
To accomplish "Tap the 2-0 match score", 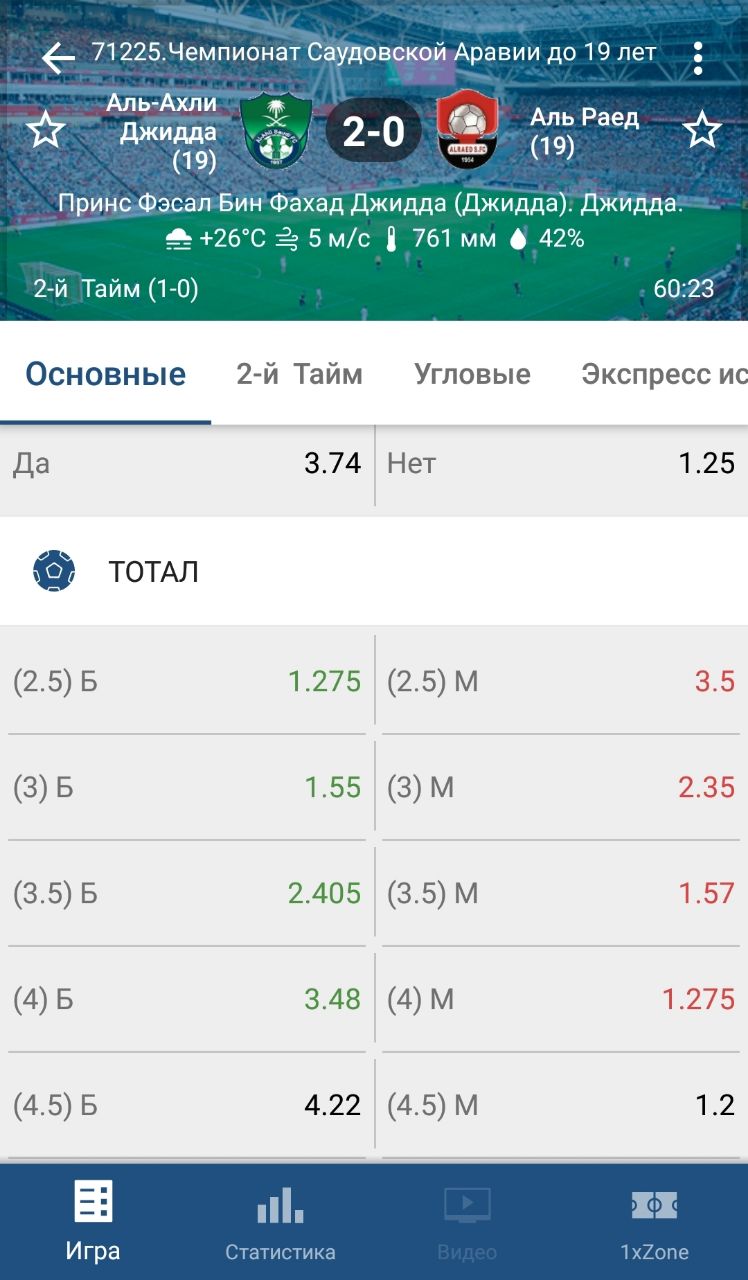I will tap(373, 131).
